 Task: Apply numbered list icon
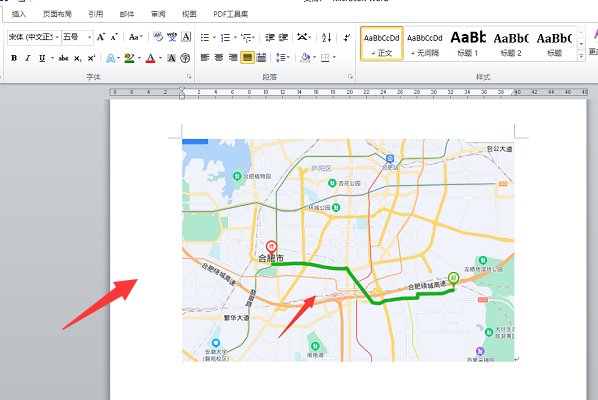click(x=225, y=37)
